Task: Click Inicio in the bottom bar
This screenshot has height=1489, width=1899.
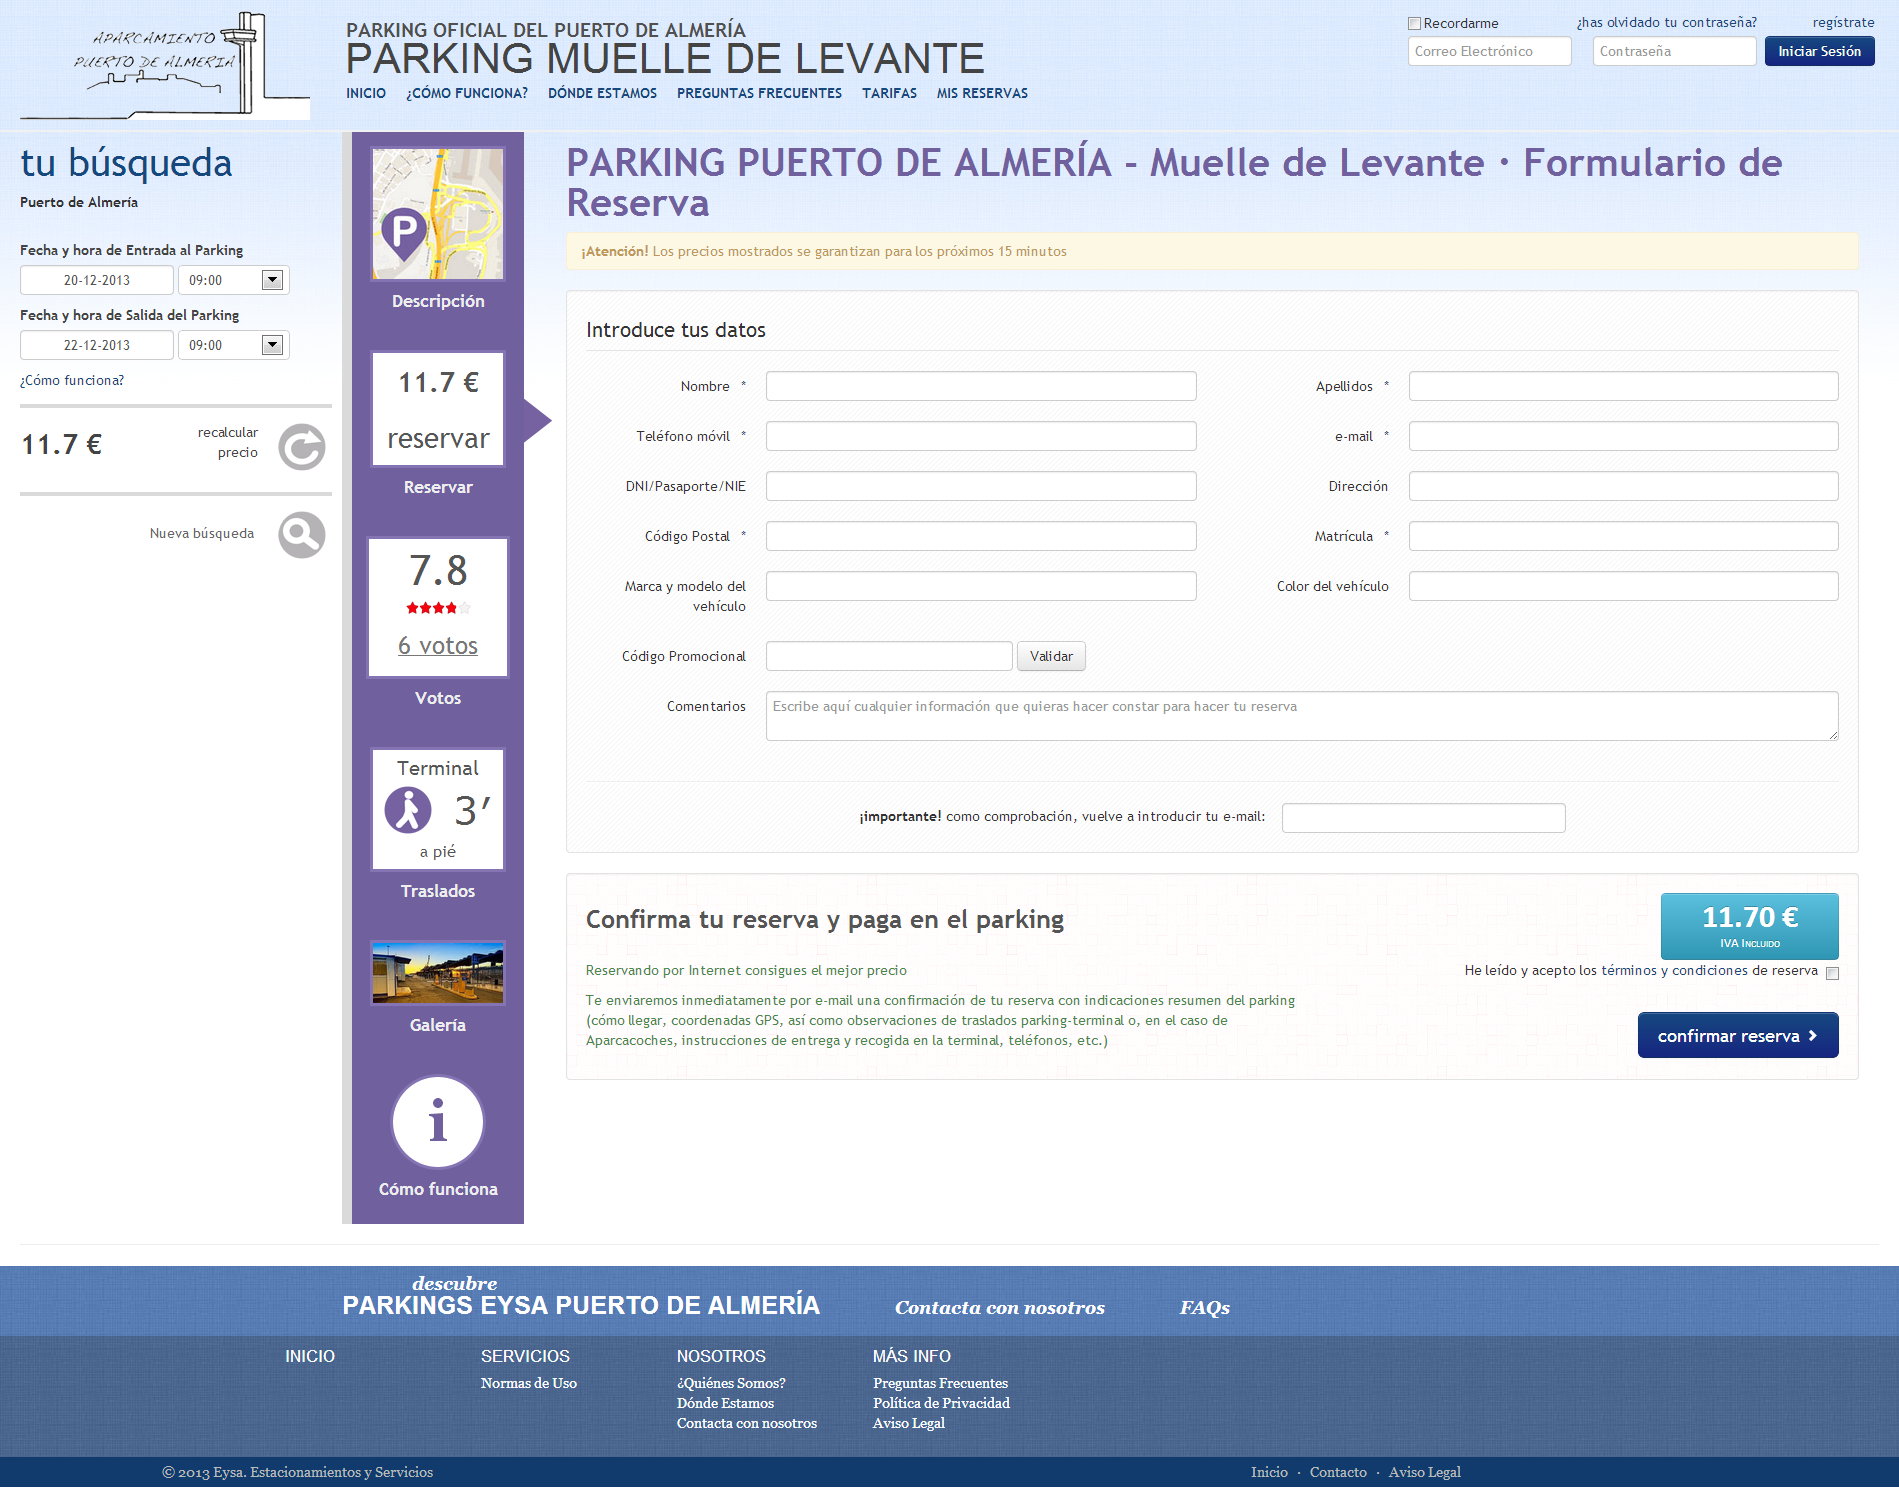Action: pos(1269,1472)
